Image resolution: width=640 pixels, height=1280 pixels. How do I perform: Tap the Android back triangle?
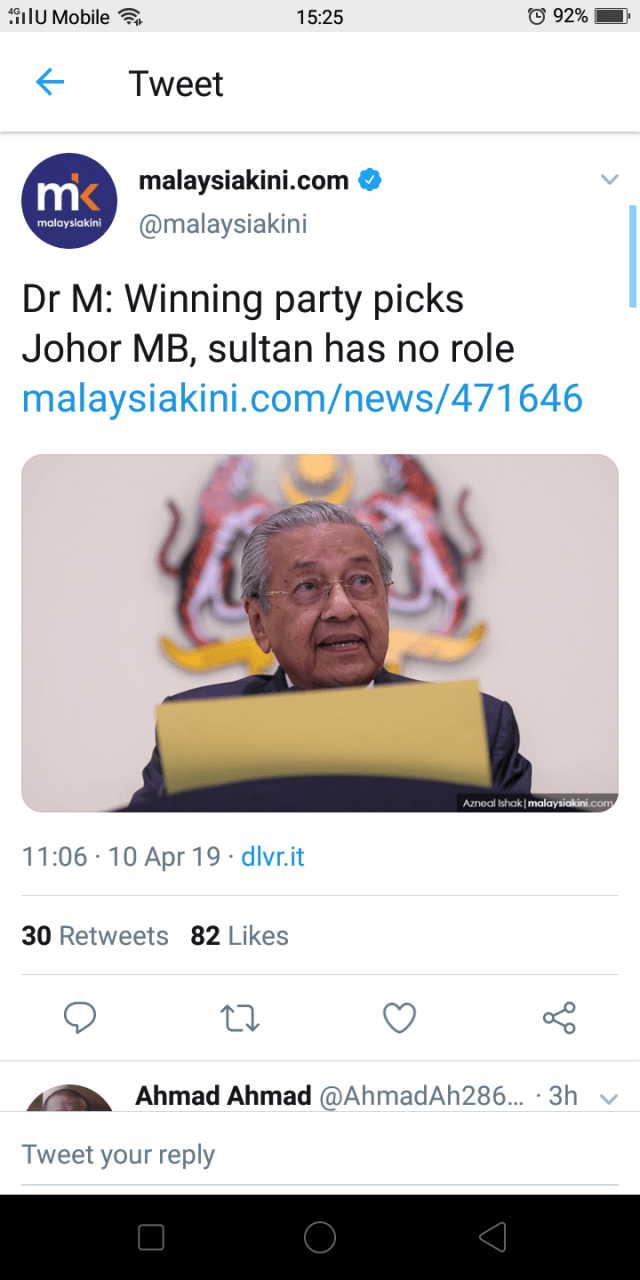[x=492, y=1237]
